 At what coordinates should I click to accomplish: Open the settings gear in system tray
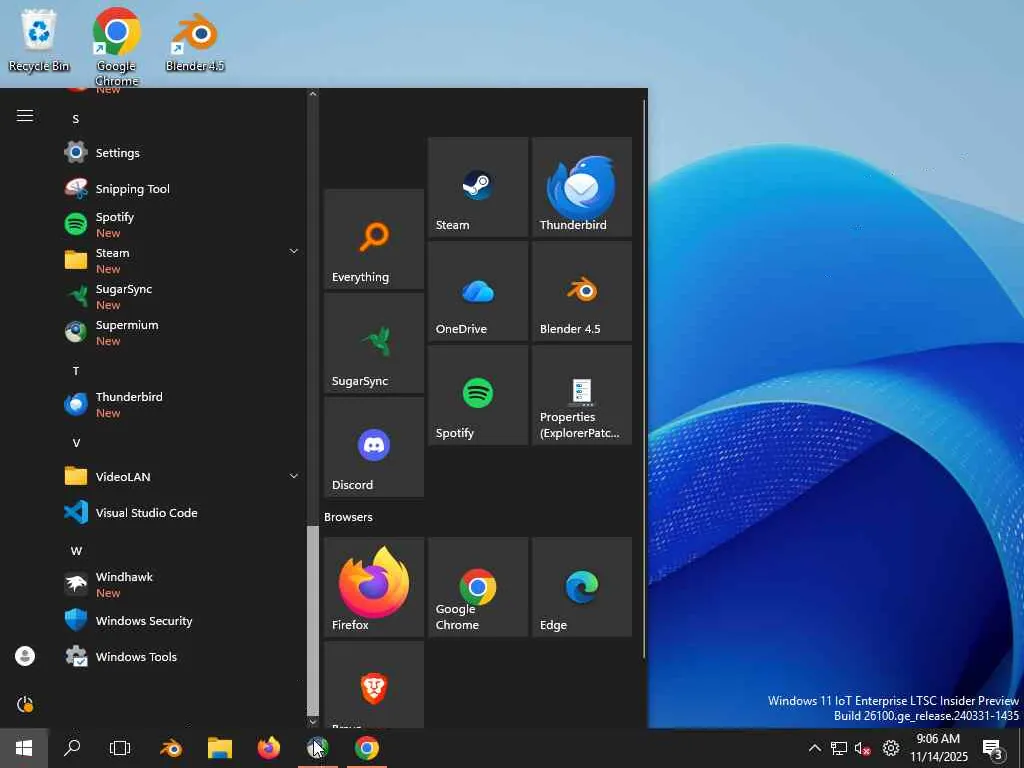[891, 748]
